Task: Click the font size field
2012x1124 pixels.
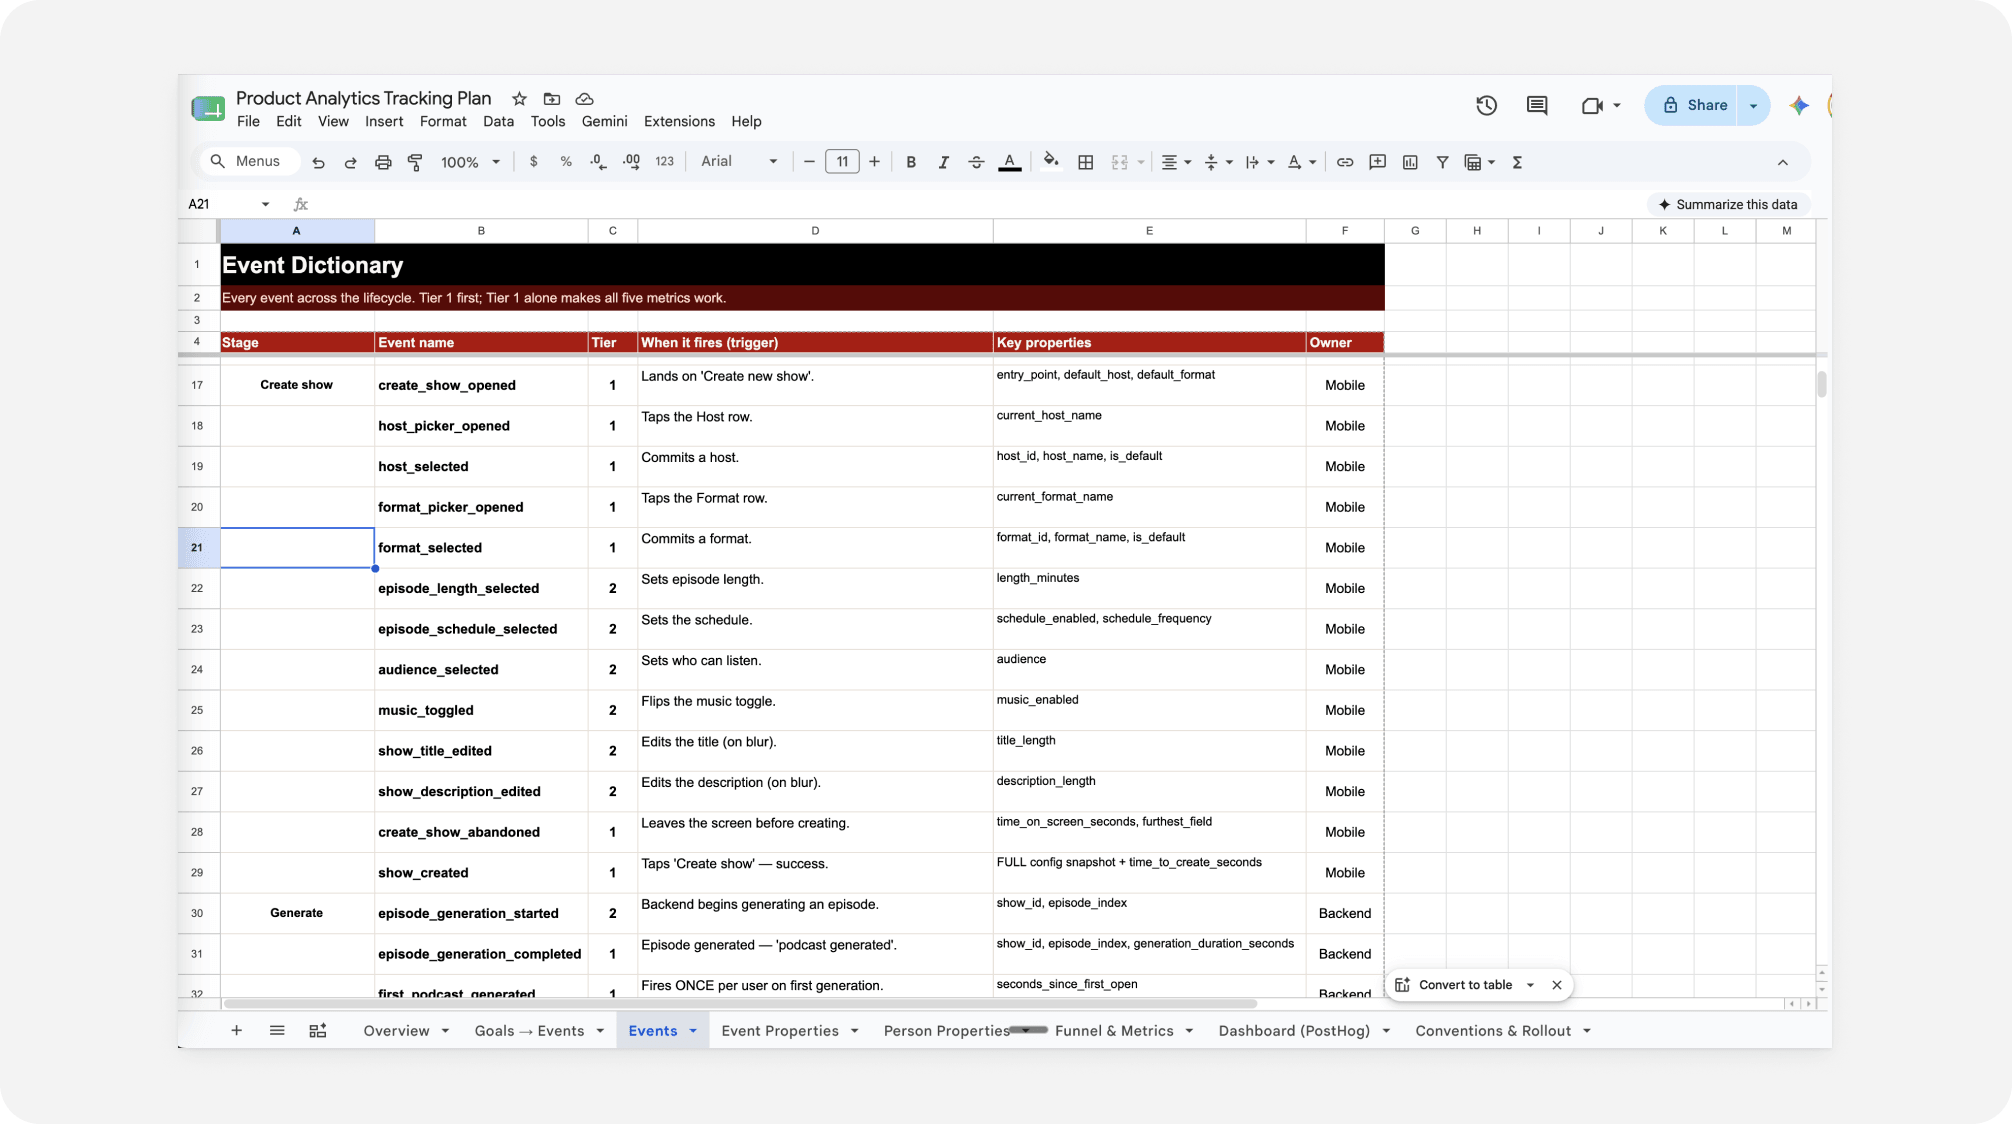Action: tap(842, 162)
